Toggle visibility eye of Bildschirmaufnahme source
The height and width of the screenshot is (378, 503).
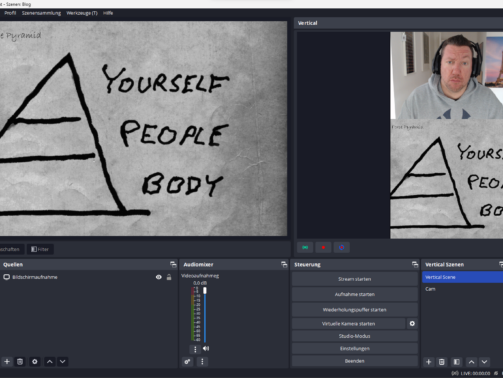tap(159, 277)
